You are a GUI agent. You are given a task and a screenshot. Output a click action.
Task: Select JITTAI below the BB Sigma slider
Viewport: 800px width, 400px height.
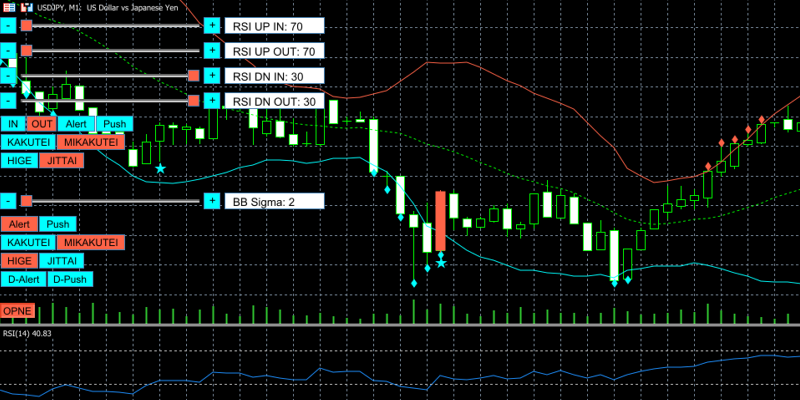click(x=65, y=261)
